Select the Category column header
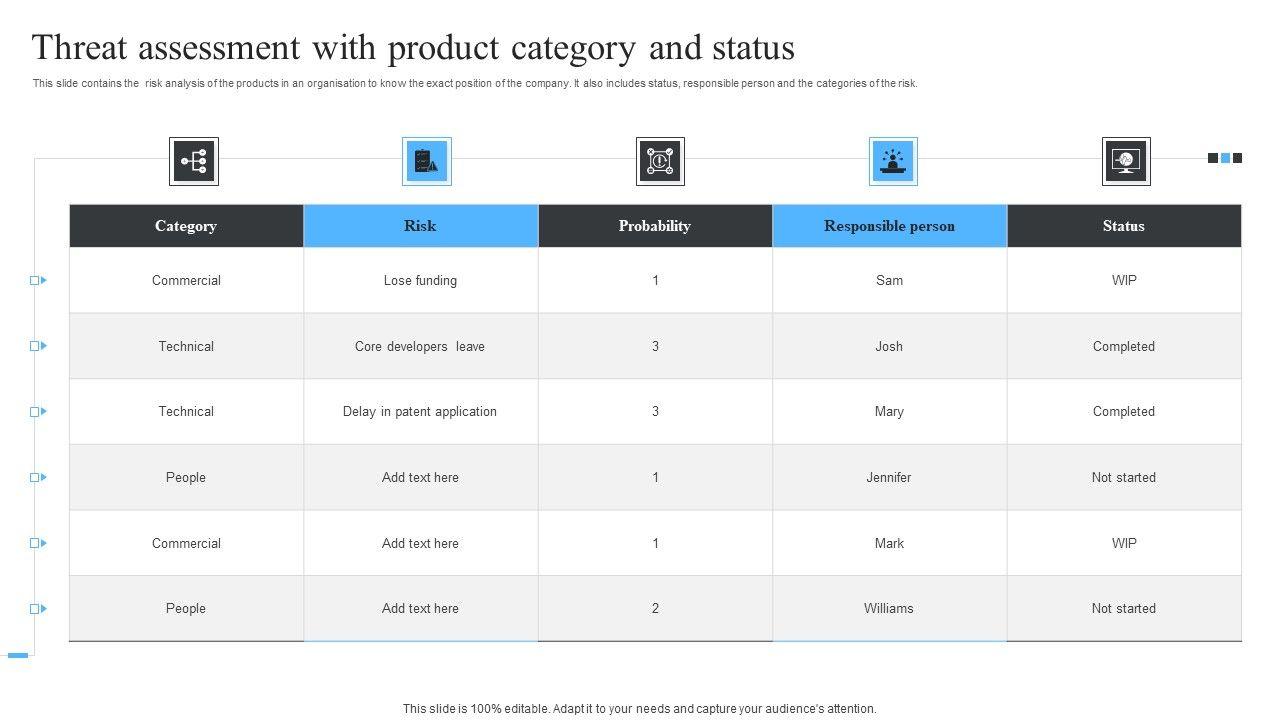The image size is (1280, 720). coord(186,226)
